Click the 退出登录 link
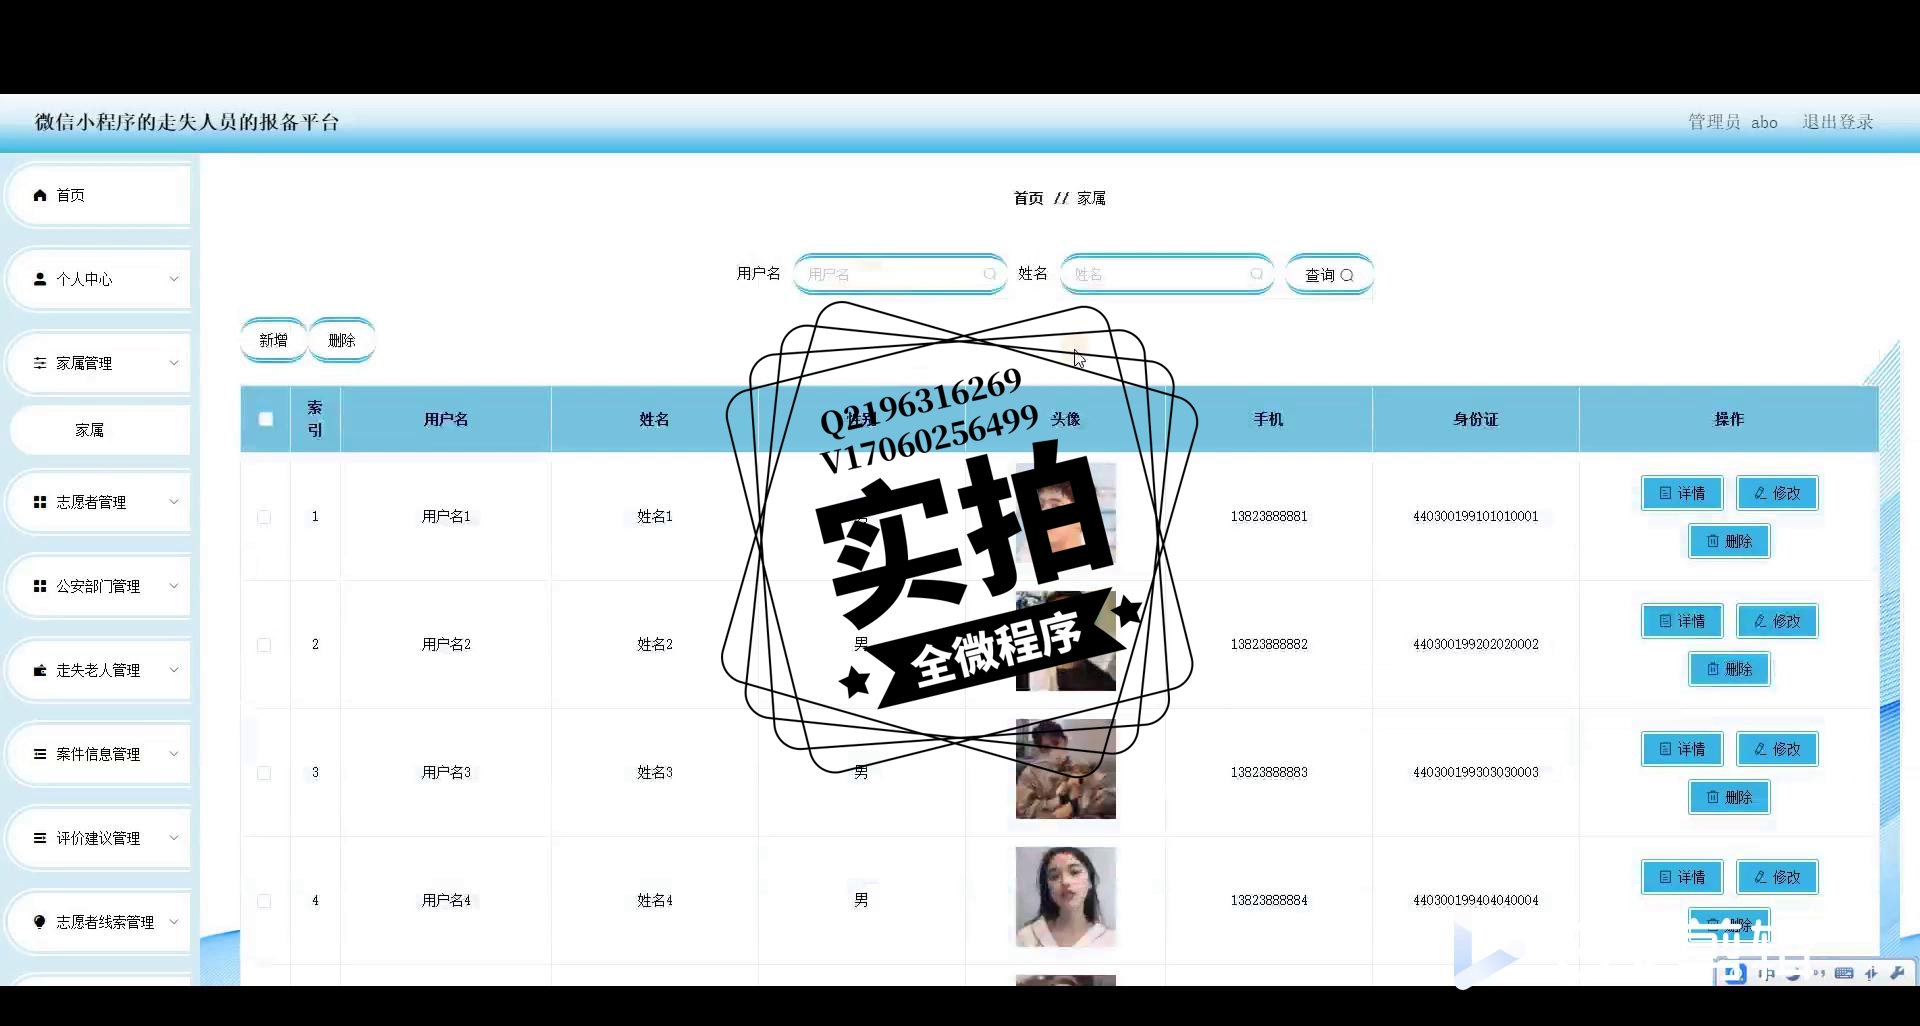Screen dimensions: 1920x1026 [1838, 122]
